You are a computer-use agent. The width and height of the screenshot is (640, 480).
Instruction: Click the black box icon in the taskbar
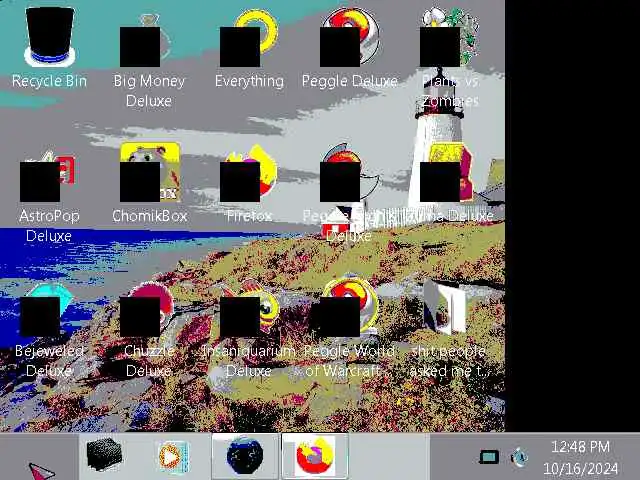pyautogui.click(x=104, y=454)
